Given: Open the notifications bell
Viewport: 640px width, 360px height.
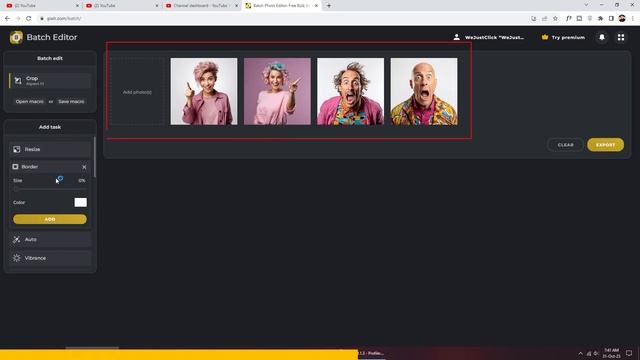Looking at the screenshot, I should coord(602,37).
